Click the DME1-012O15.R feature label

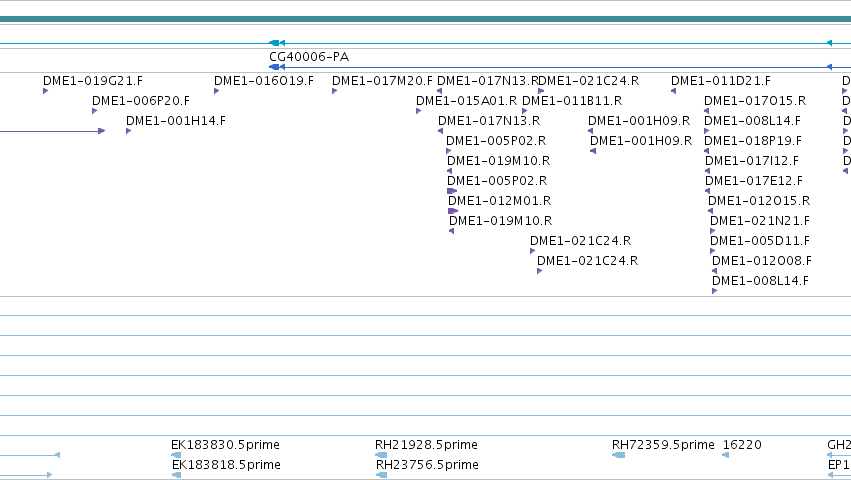[759, 201]
